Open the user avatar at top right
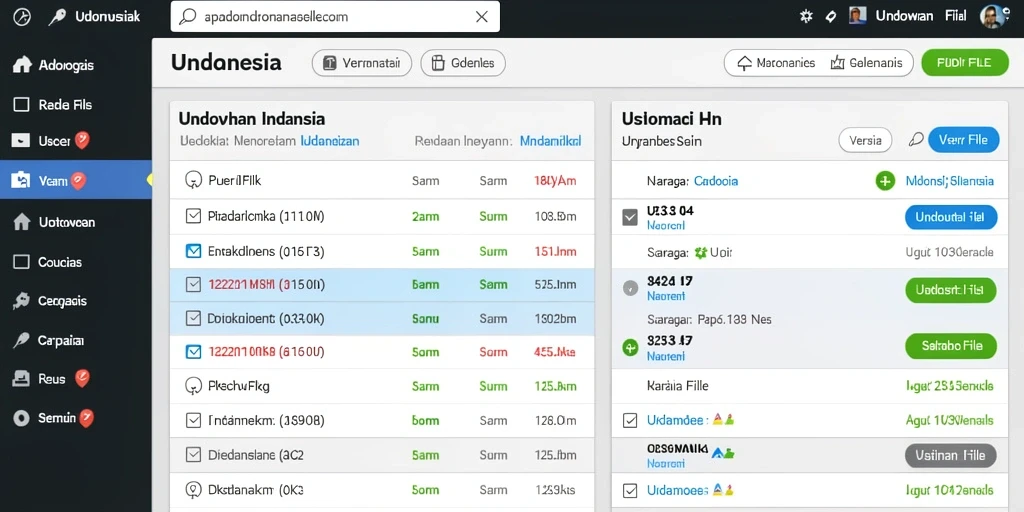The image size is (1024, 512). 993,16
